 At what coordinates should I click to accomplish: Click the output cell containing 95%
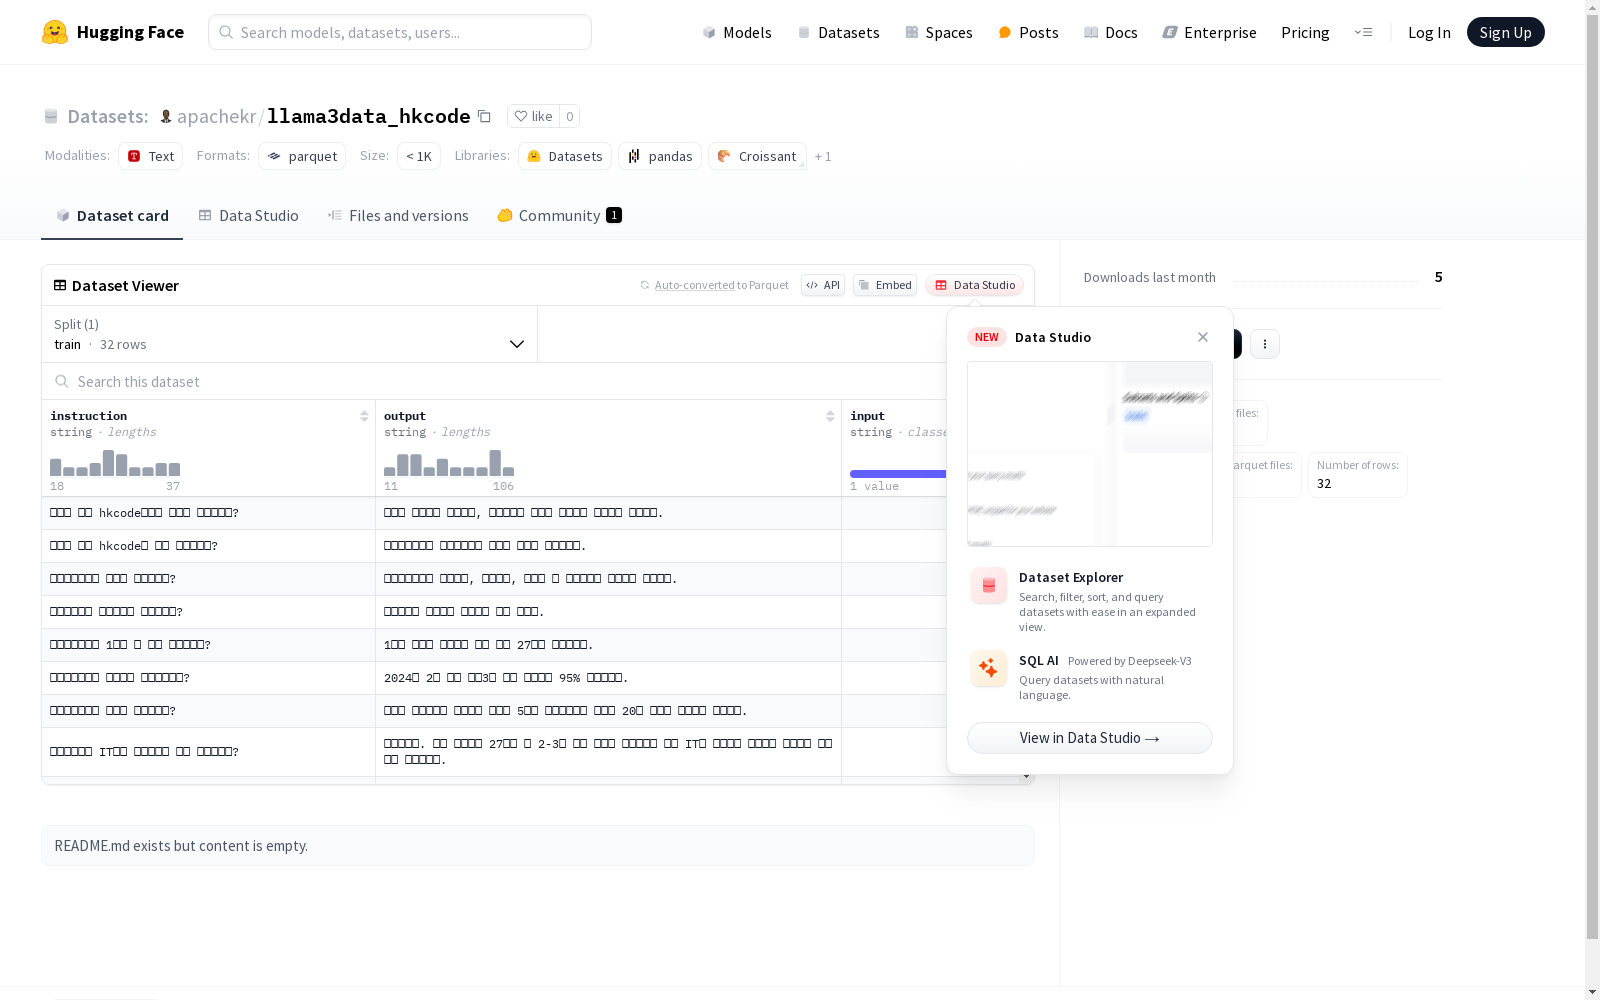pos(608,678)
